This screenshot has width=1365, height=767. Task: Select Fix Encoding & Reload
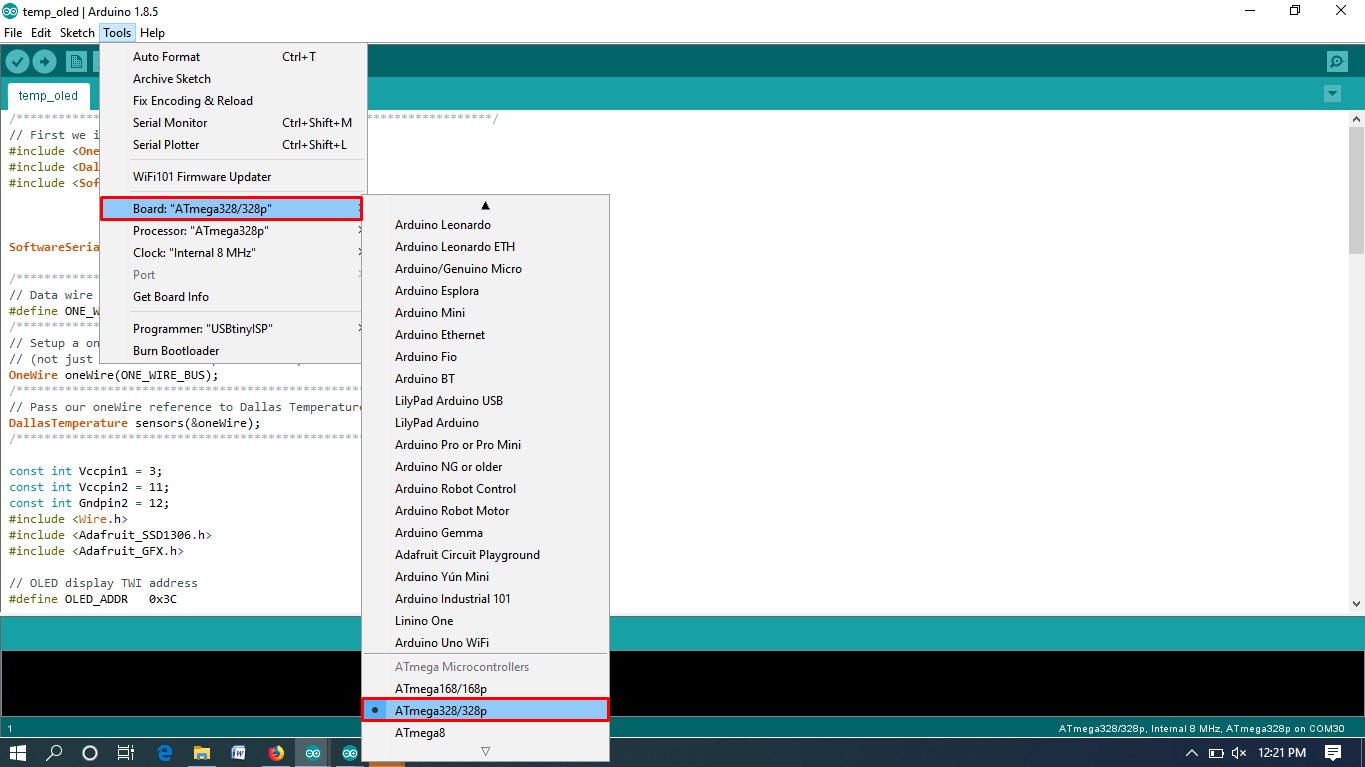click(233, 101)
